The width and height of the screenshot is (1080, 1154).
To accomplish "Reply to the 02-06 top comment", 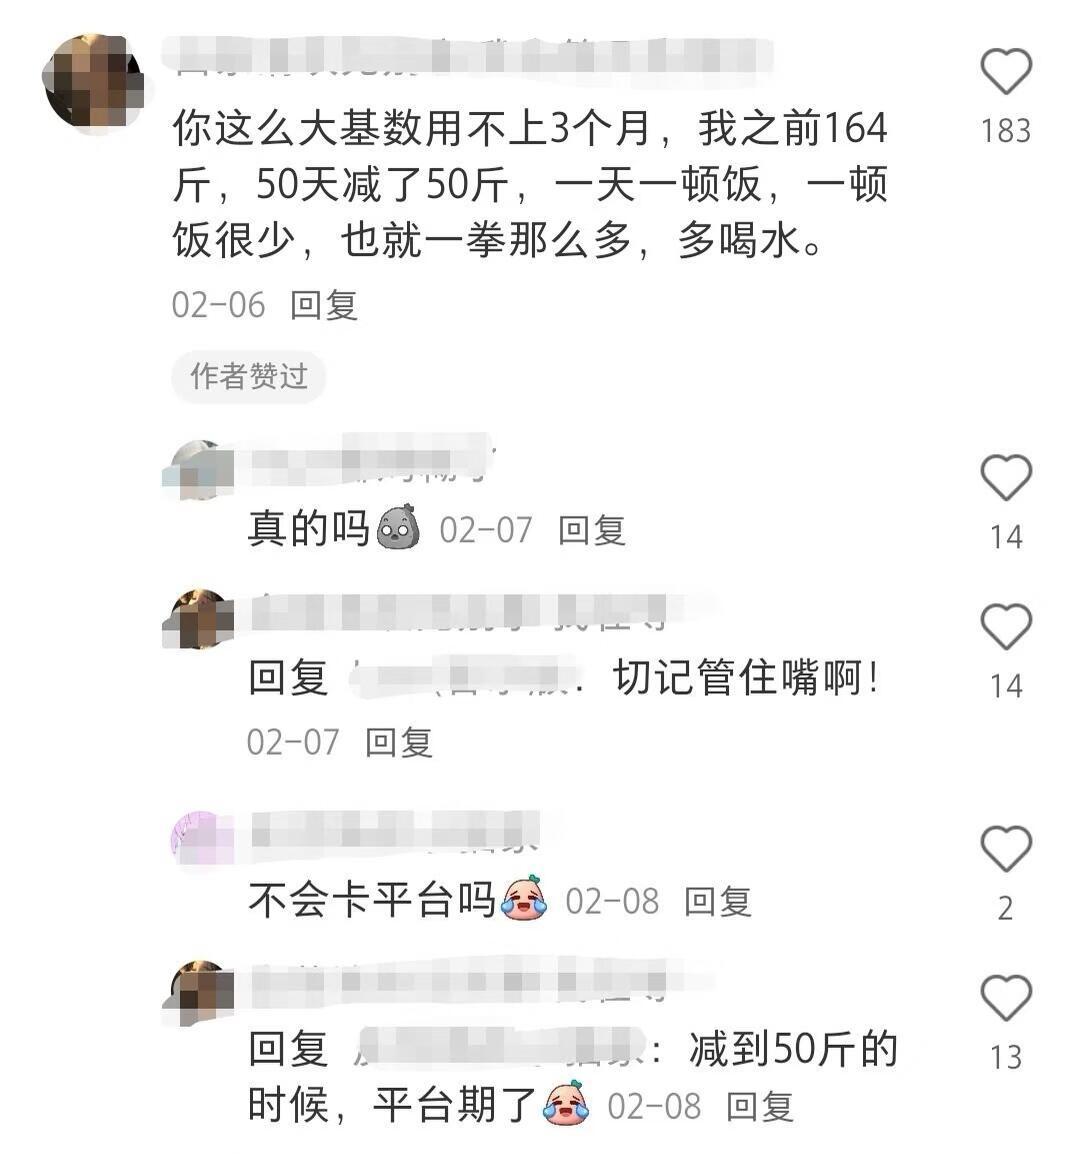I will 324,305.
